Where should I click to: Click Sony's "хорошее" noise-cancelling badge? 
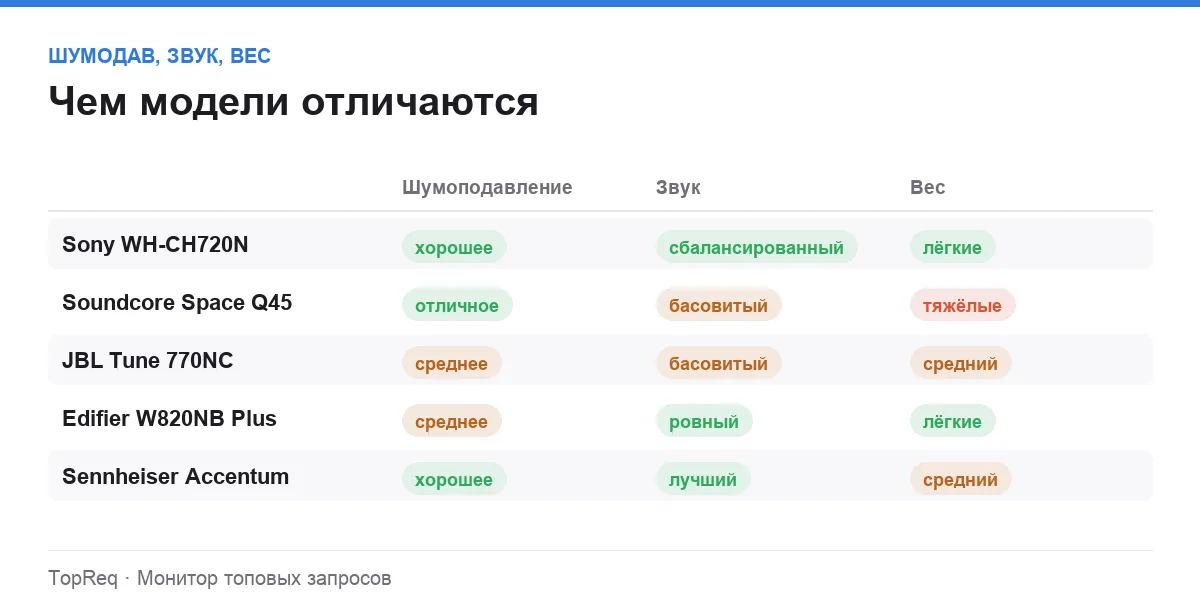[454, 247]
